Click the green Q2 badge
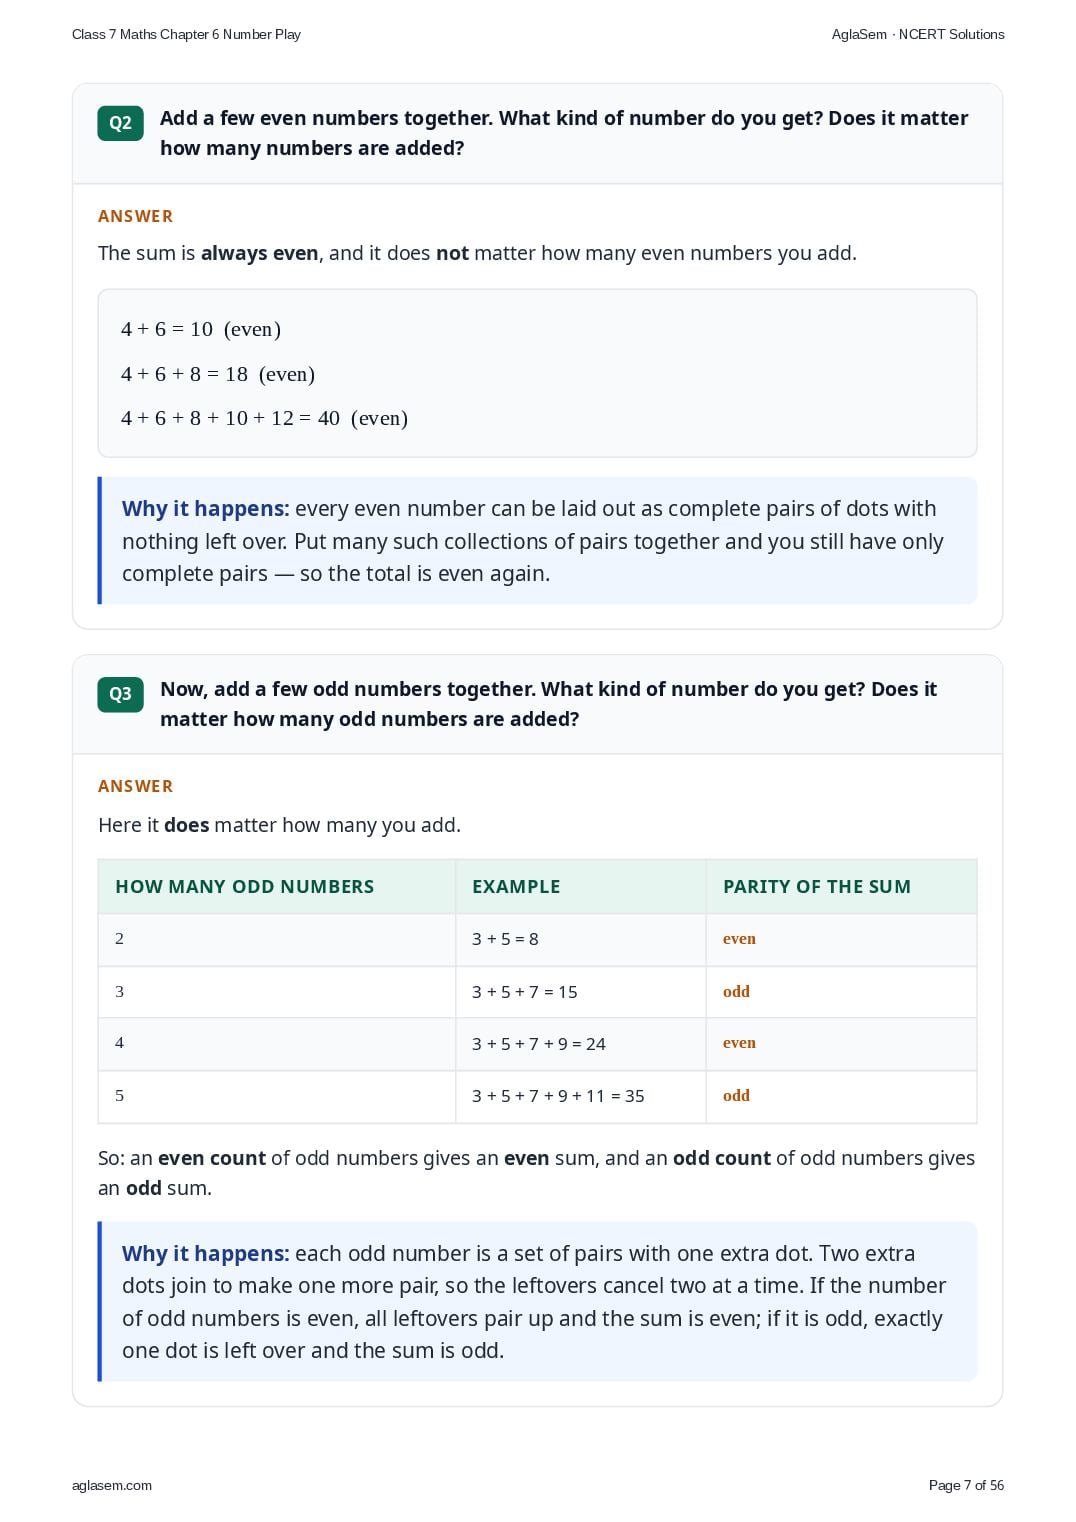The image size is (1076, 1522). coord(120,123)
